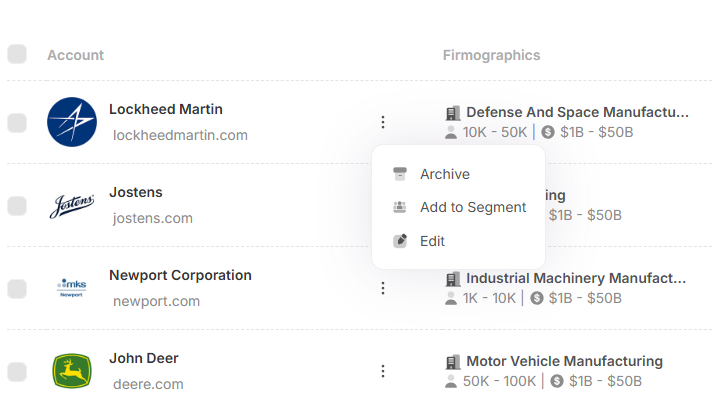Open the lockheedmartin.com domain link
Viewport: 713px width, 411px height.
coord(180,135)
